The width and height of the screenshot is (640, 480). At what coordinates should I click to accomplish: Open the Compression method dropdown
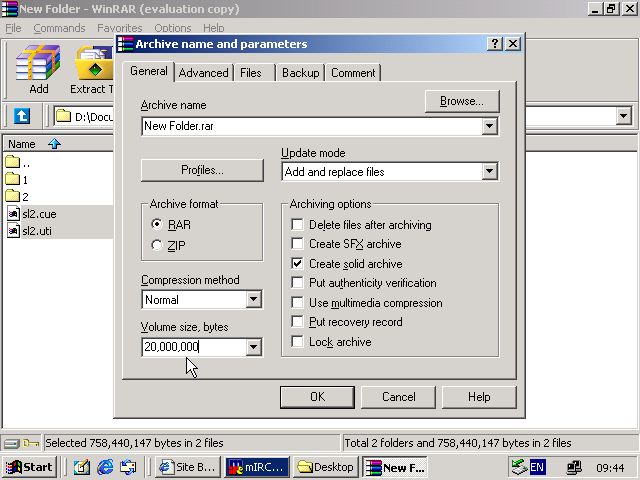(x=253, y=300)
